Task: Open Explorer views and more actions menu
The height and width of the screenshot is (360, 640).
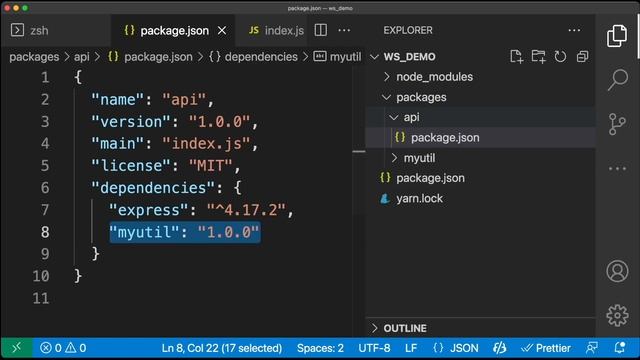Action: 574,30
